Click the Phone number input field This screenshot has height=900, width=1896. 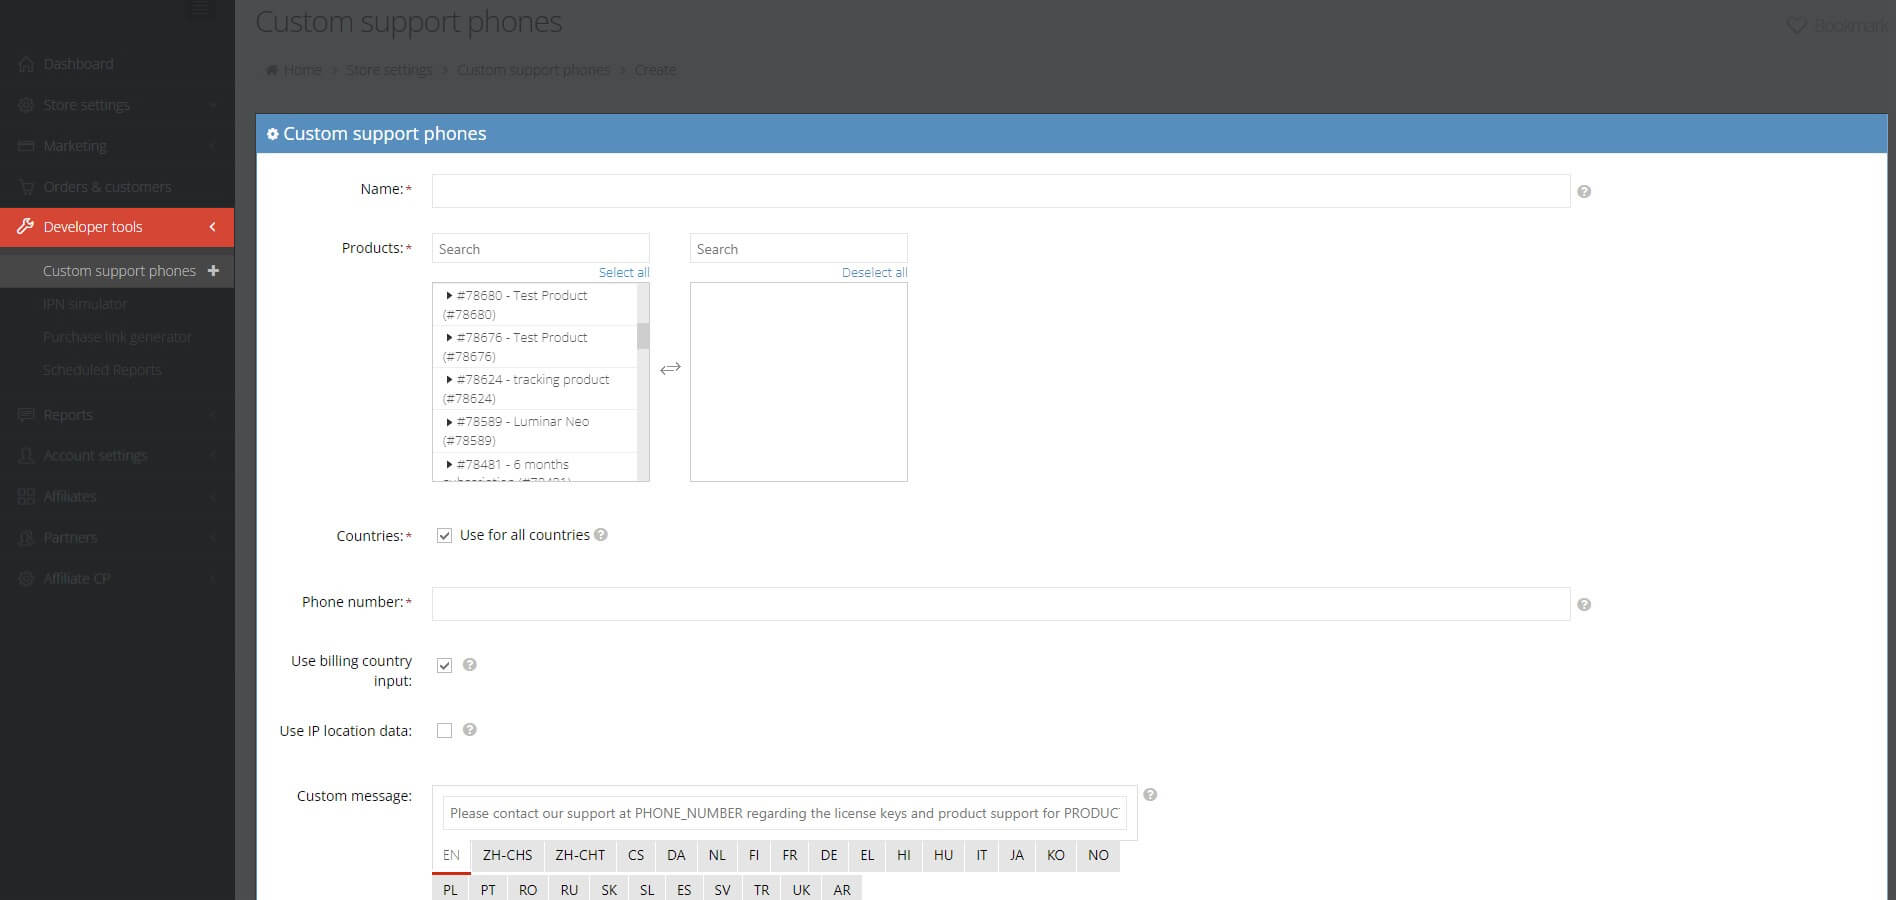1000,603
